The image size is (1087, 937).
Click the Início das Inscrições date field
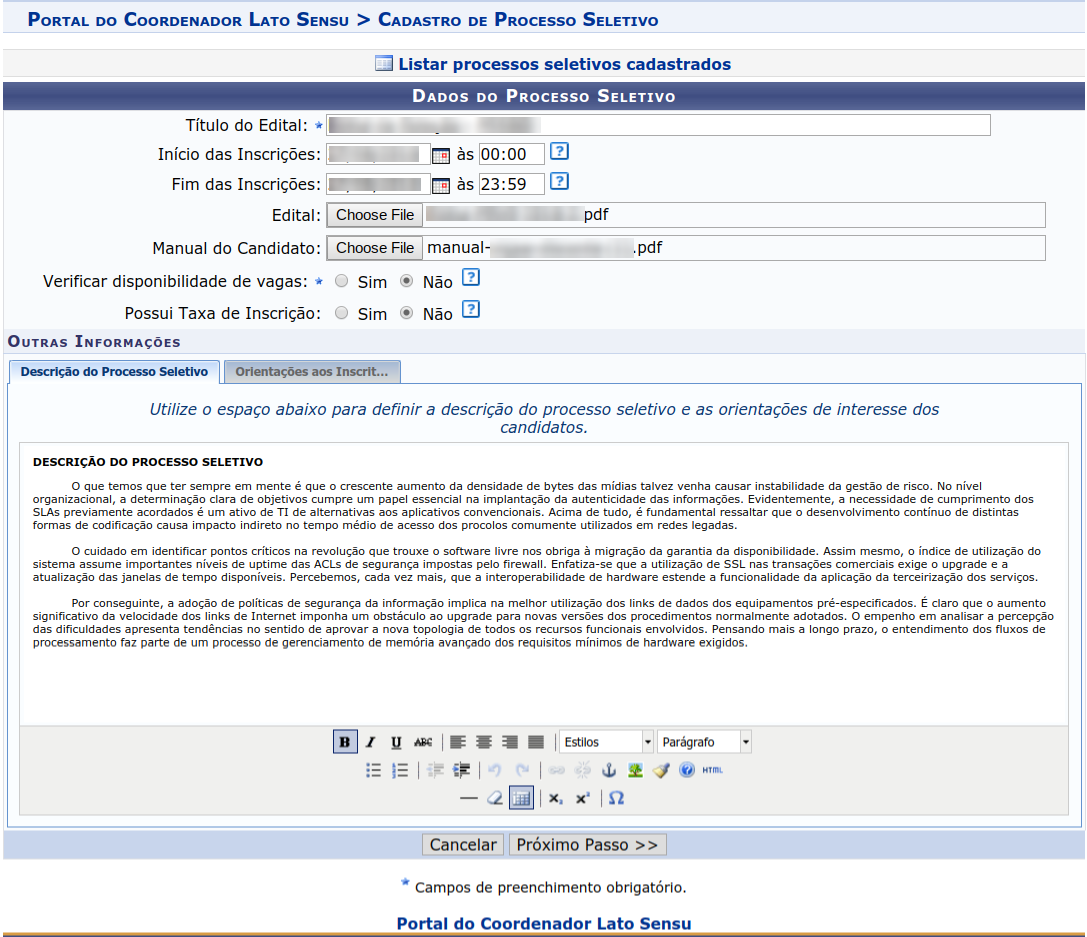tap(378, 154)
